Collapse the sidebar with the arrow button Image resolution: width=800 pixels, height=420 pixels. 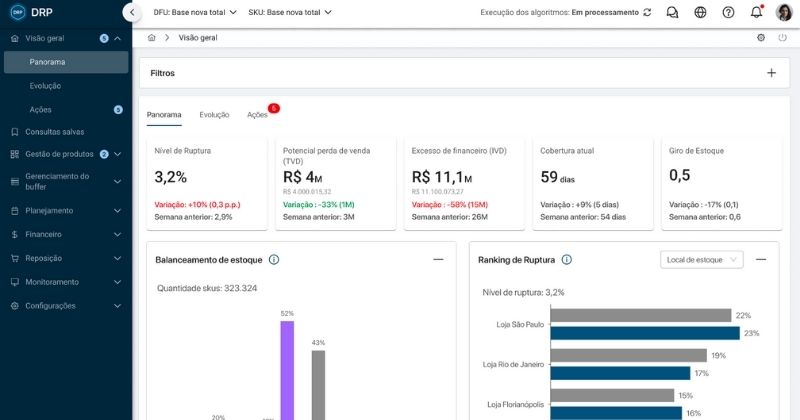click(132, 12)
